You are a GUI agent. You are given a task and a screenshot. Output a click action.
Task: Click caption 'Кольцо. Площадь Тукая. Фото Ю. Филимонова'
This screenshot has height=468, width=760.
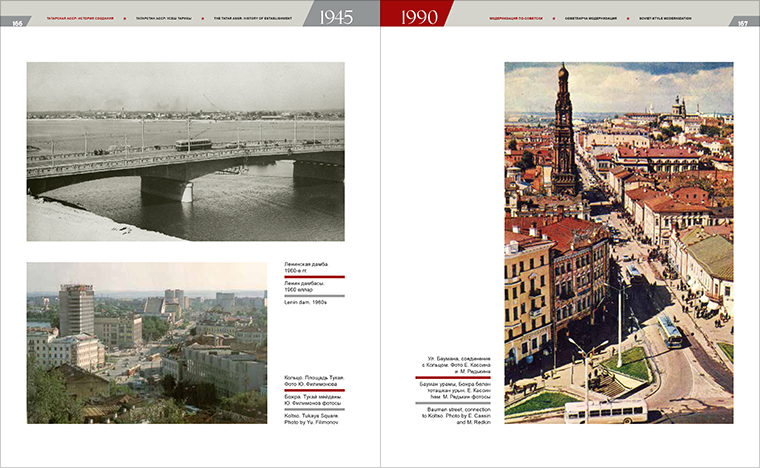point(314,381)
